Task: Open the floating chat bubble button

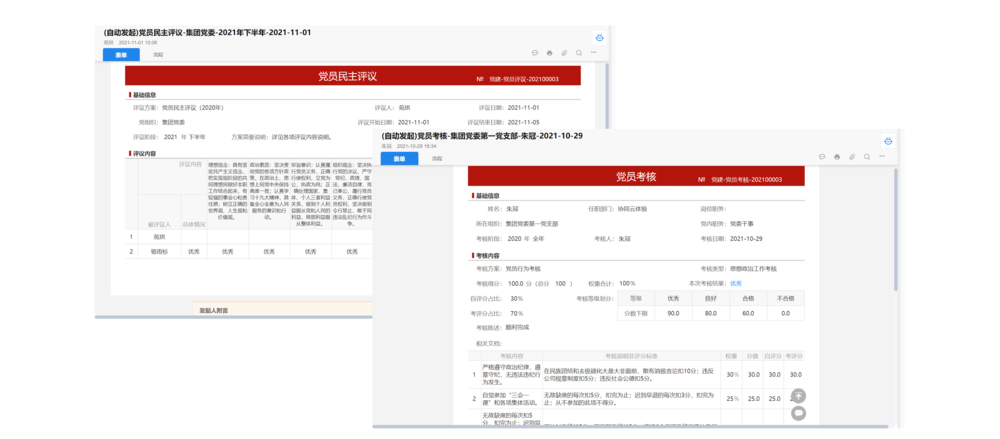Action: pos(798,413)
